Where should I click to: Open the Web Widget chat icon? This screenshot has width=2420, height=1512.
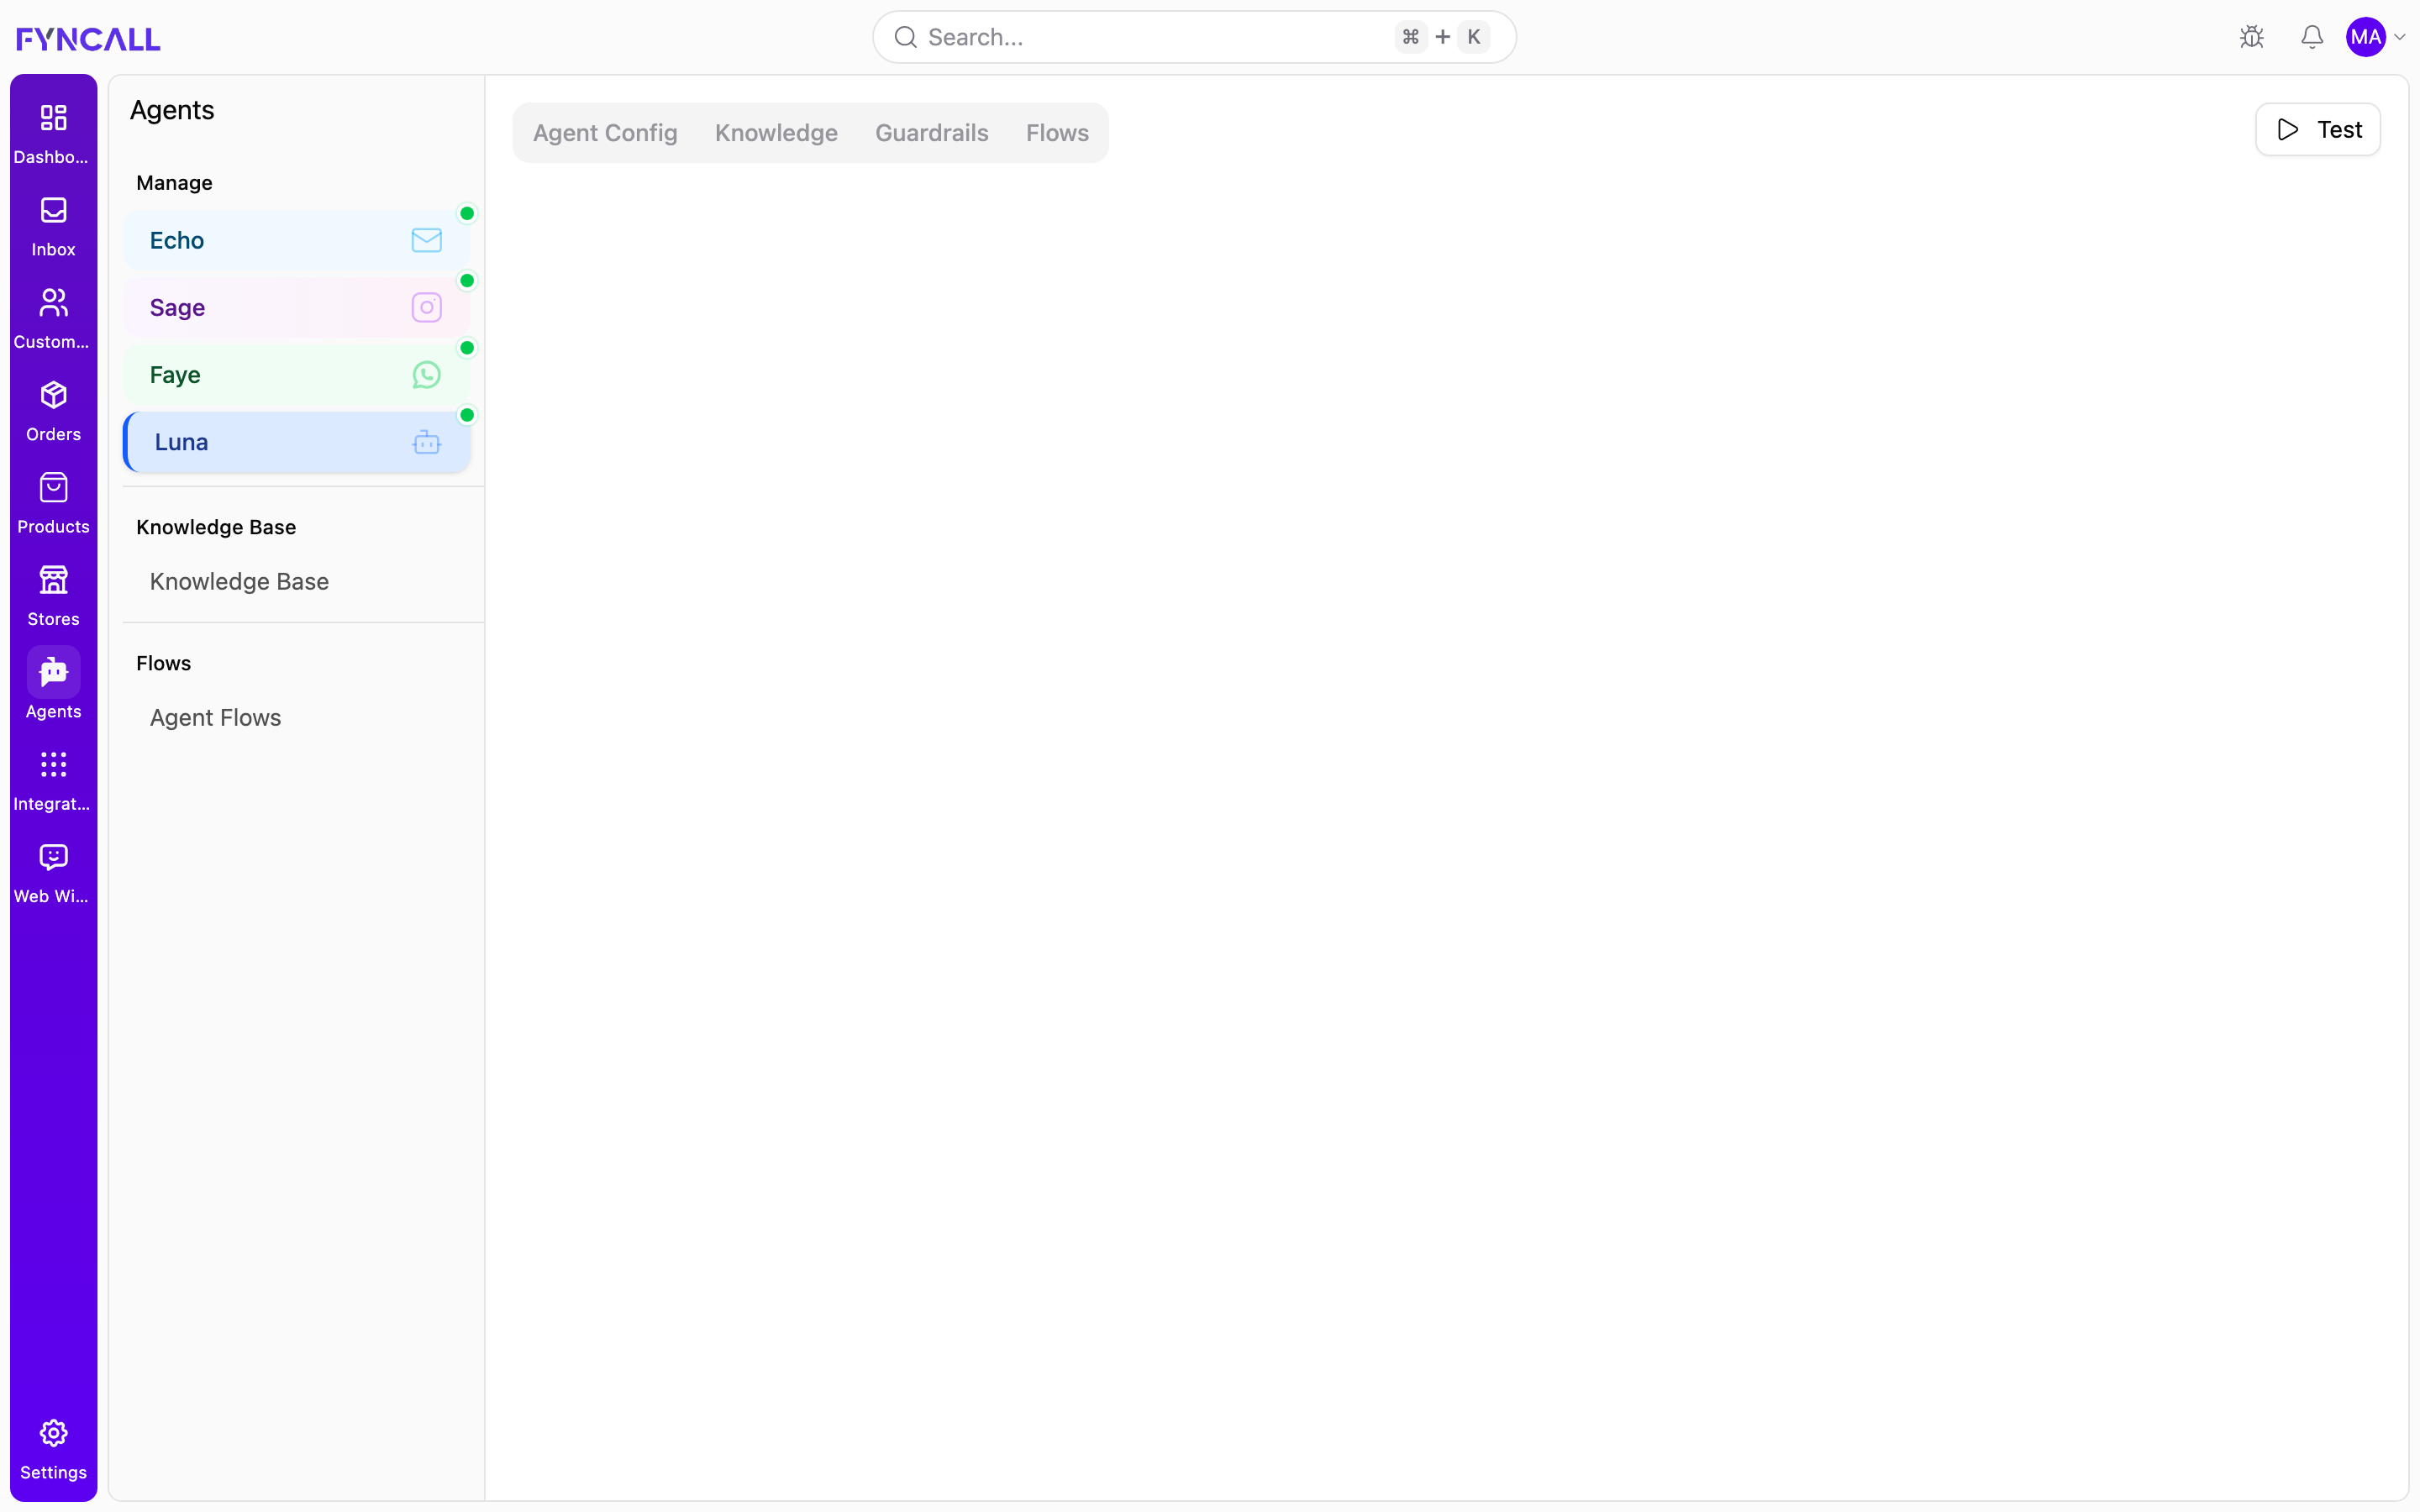click(x=53, y=857)
